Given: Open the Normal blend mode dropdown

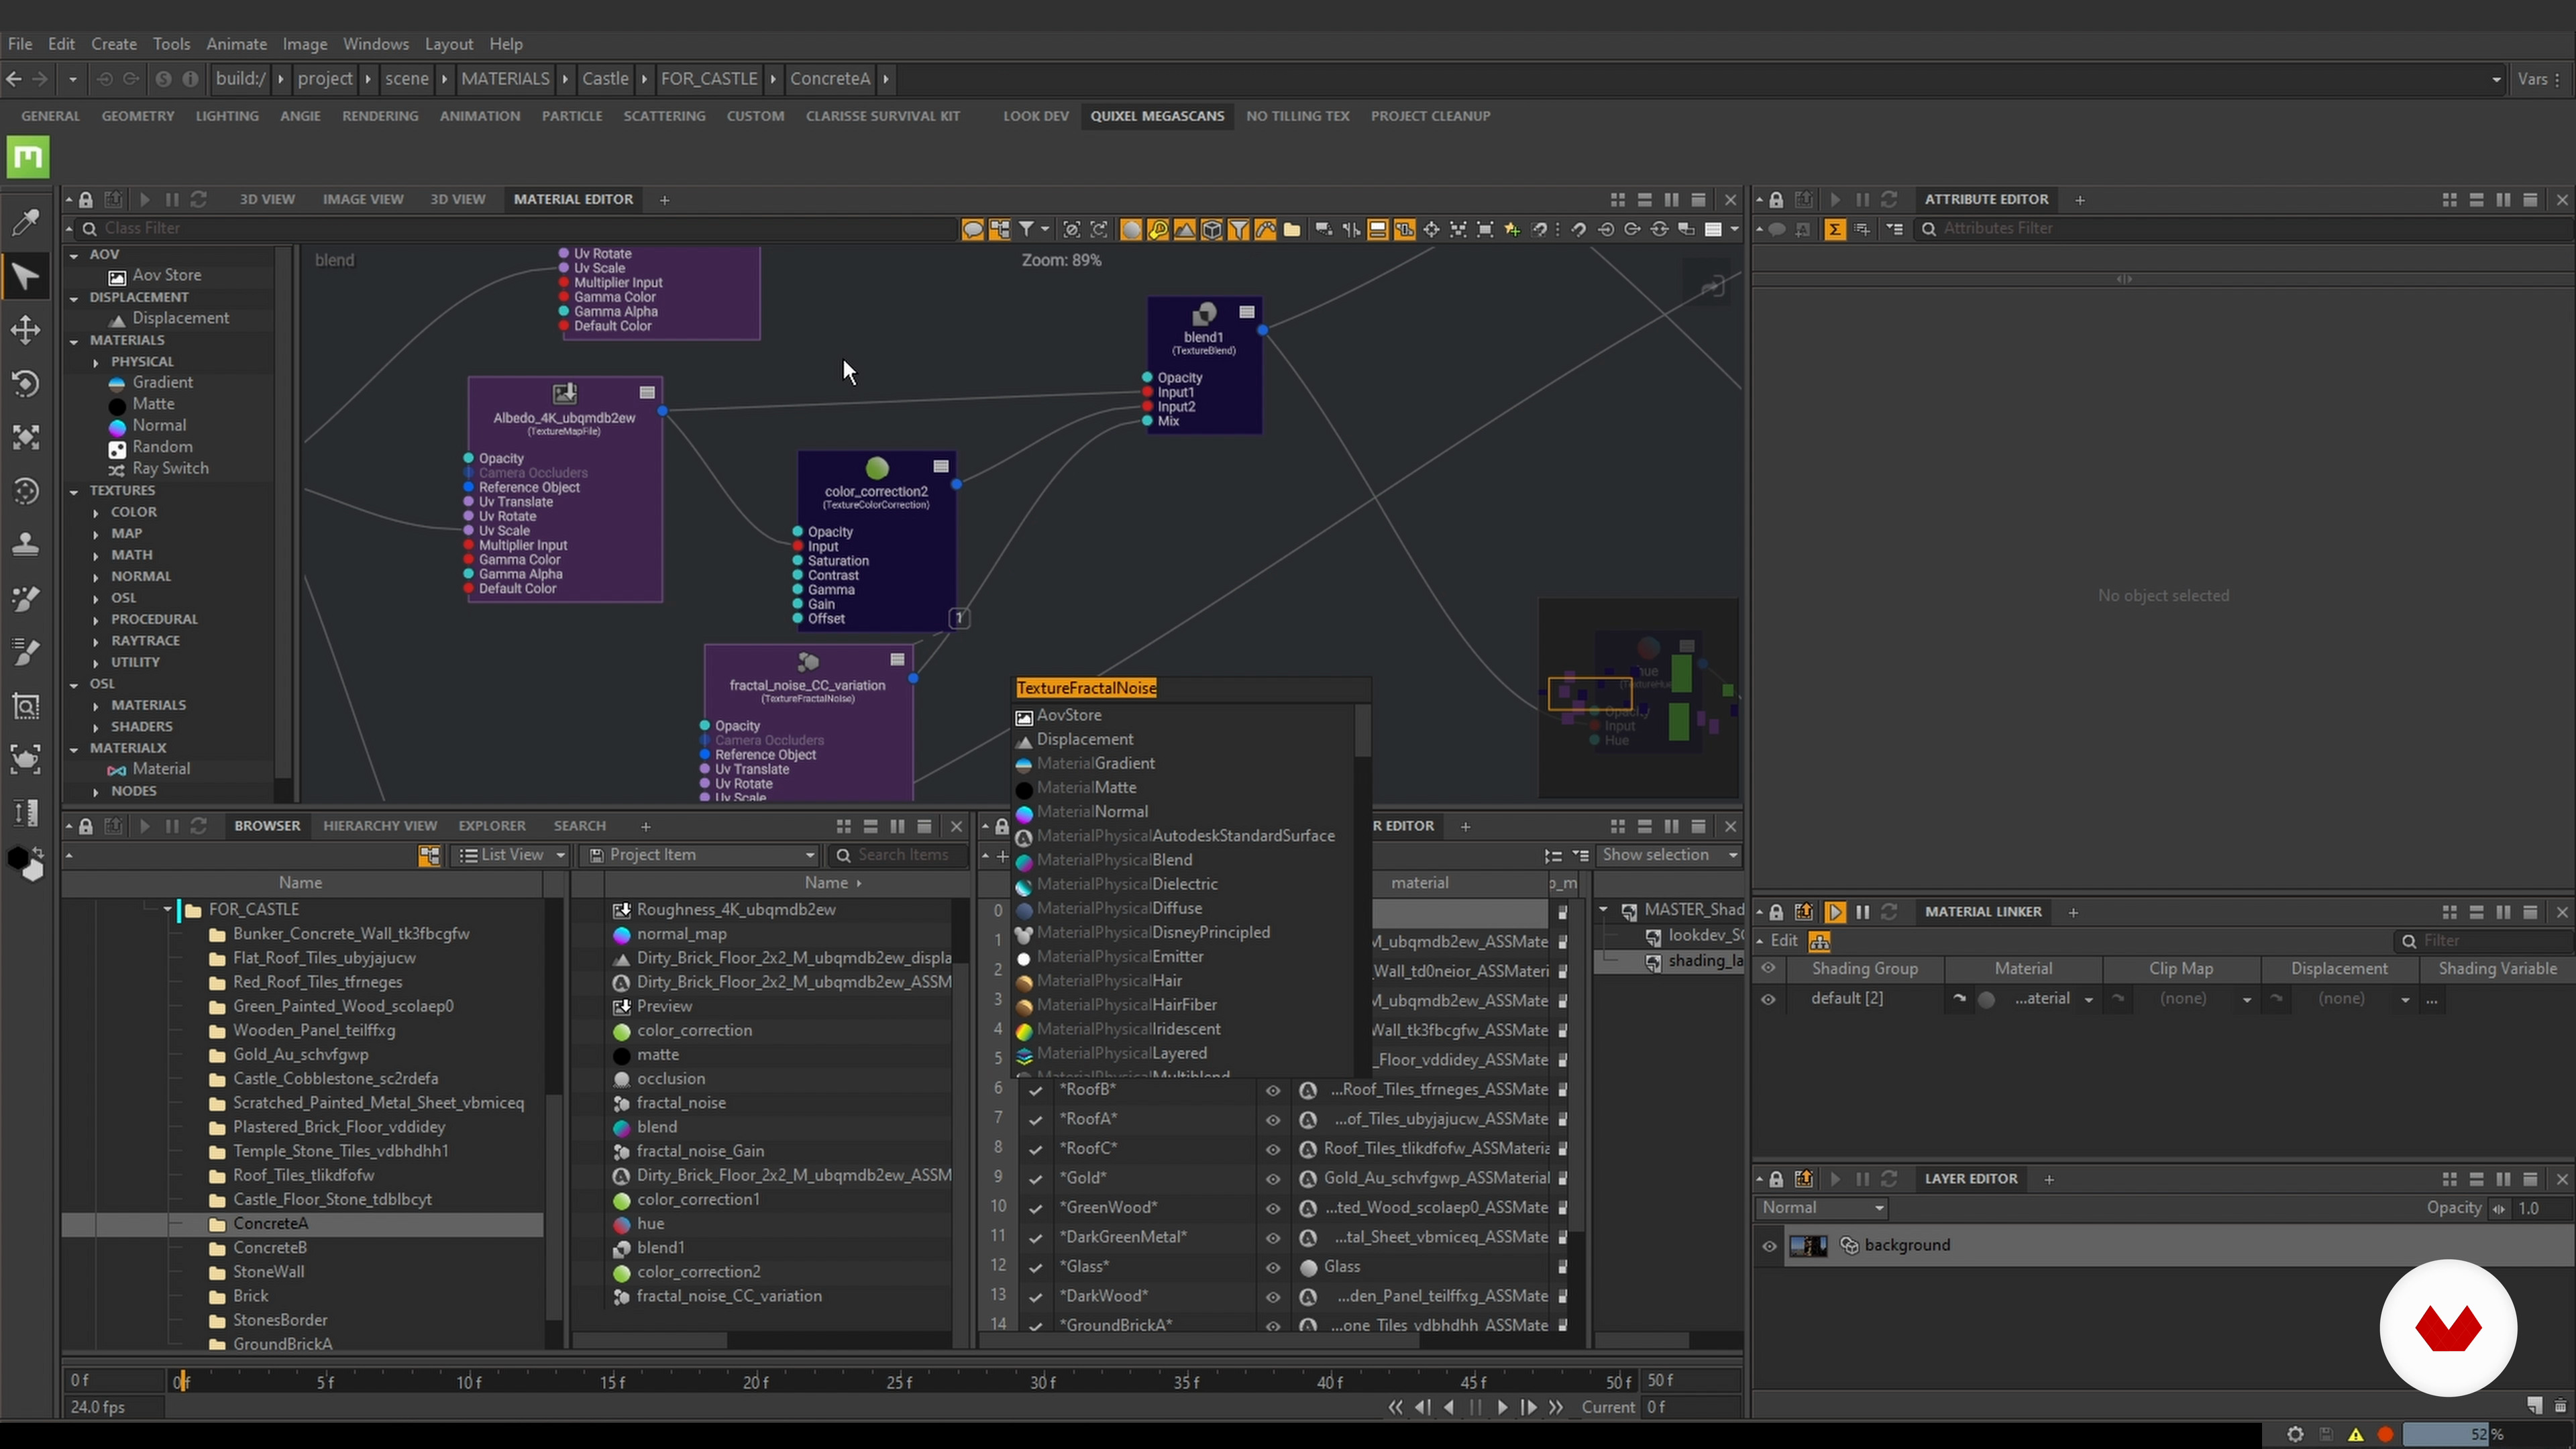Looking at the screenshot, I should point(1822,1208).
